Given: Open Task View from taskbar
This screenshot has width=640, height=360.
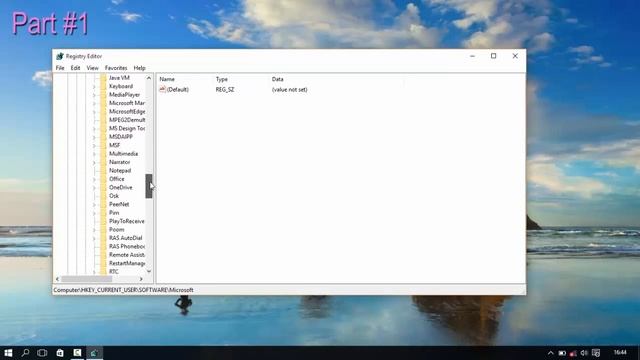Looking at the screenshot, I should (x=42, y=353).
